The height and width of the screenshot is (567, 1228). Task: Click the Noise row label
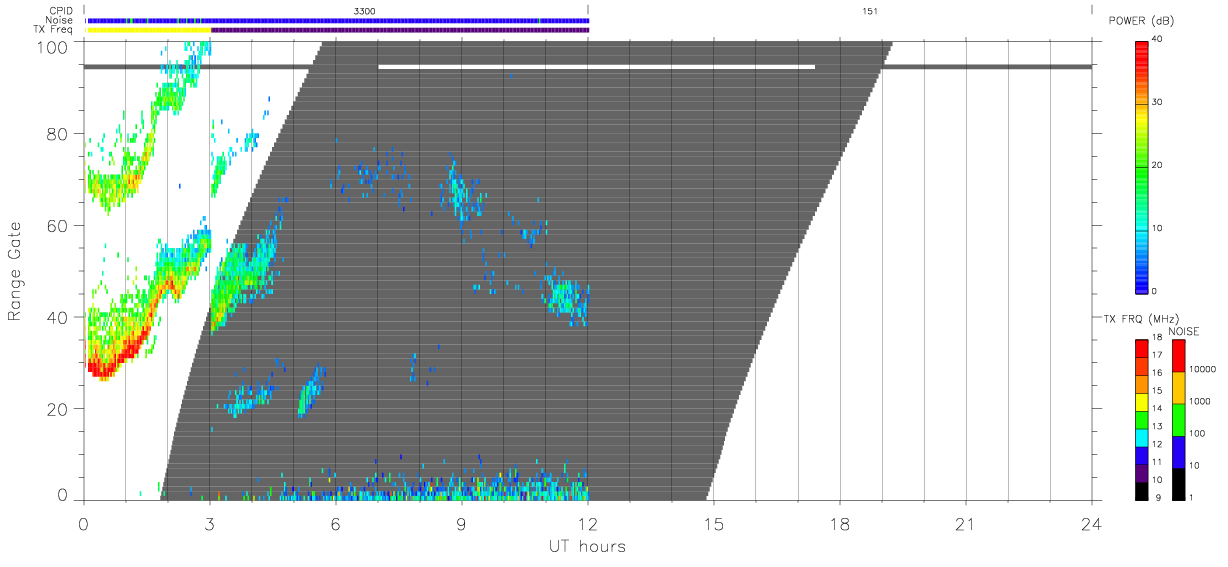(59, 20)
